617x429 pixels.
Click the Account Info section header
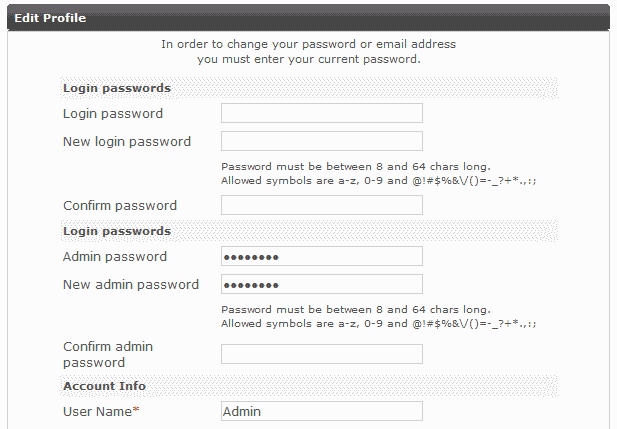point(104,386)
